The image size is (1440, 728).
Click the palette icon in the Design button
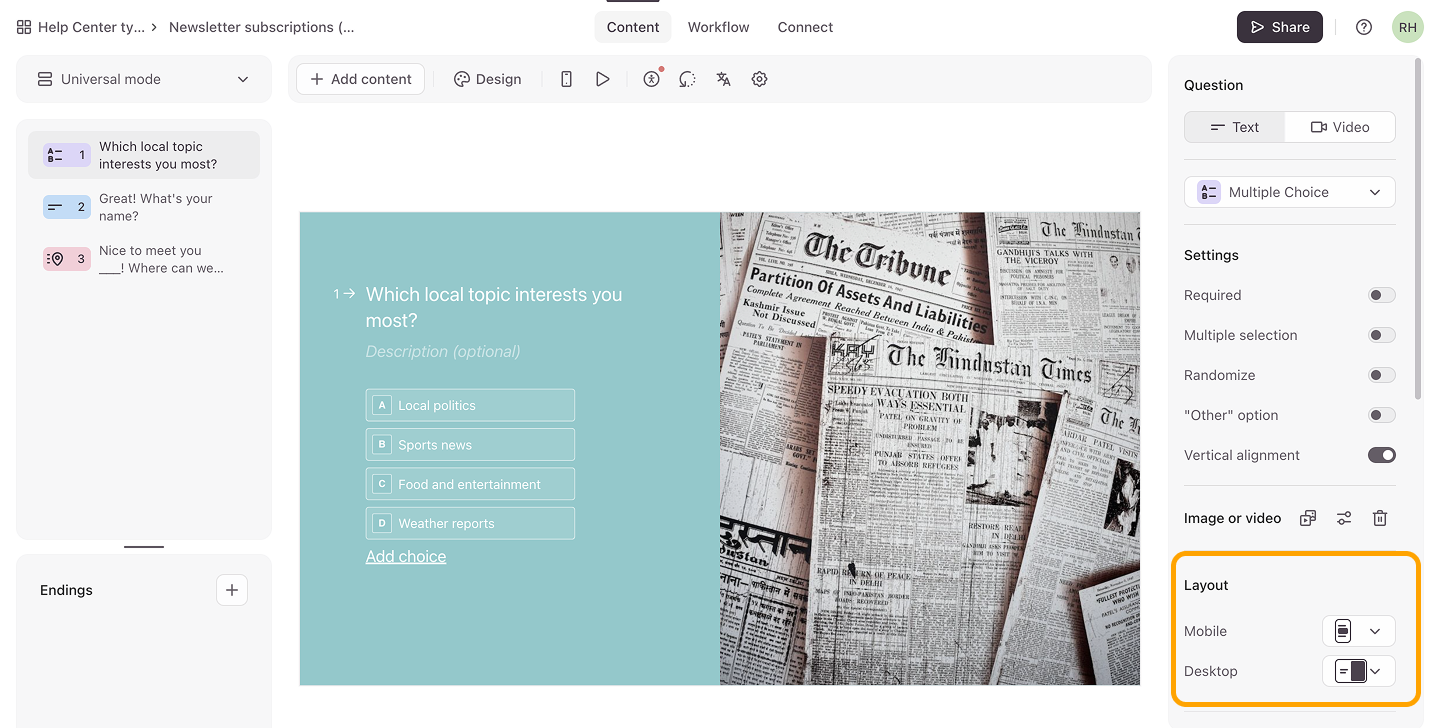(461, 79)
